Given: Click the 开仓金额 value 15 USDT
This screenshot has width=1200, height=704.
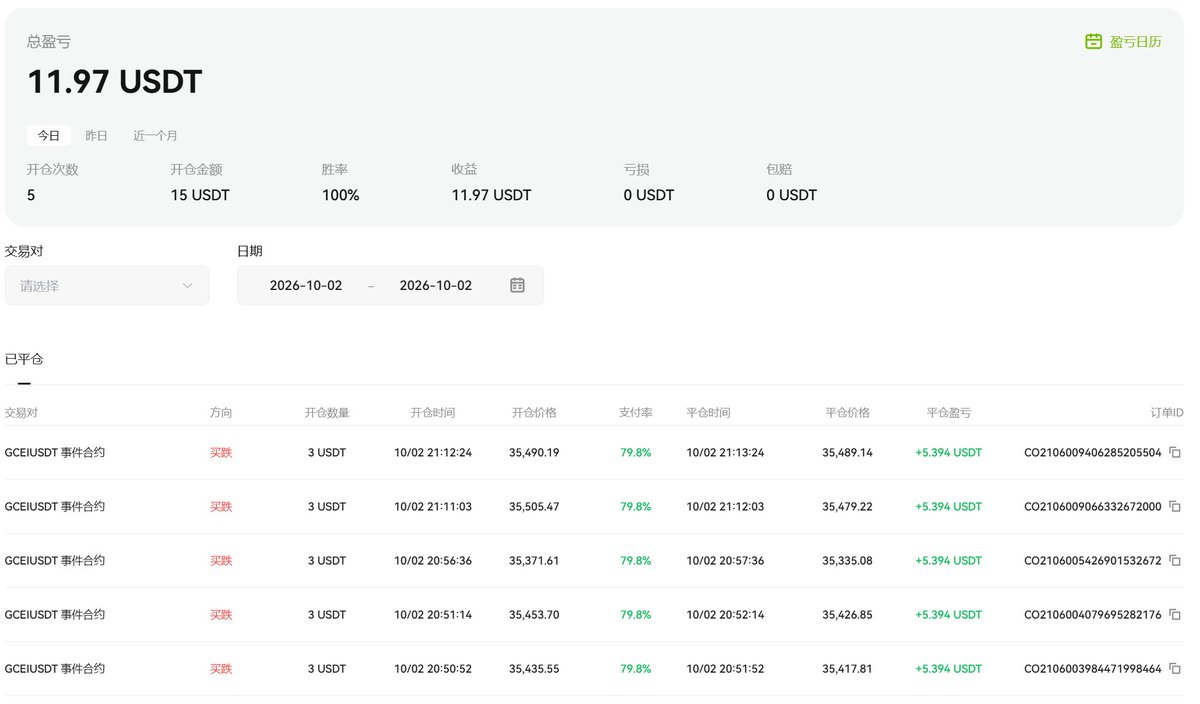Looking at the screenshot, I should tap(200, 195).
